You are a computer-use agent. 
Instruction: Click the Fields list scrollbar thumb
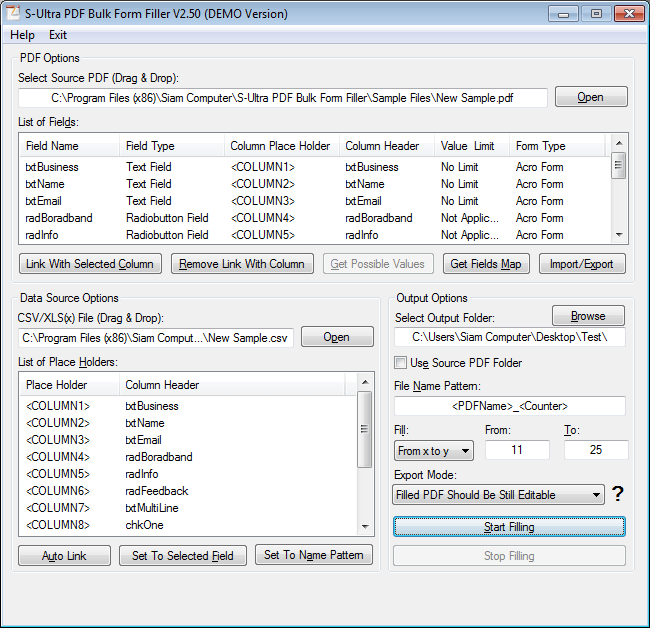tap(618, 165)
